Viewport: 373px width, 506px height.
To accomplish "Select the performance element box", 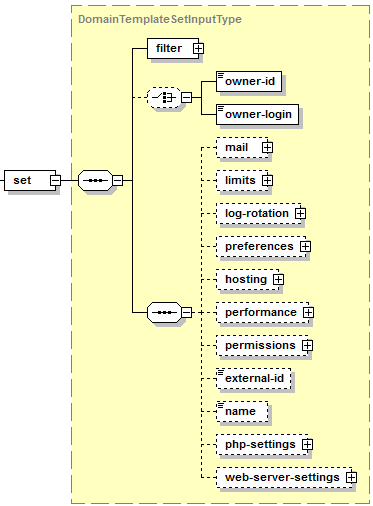I will (x=263, y=313).
